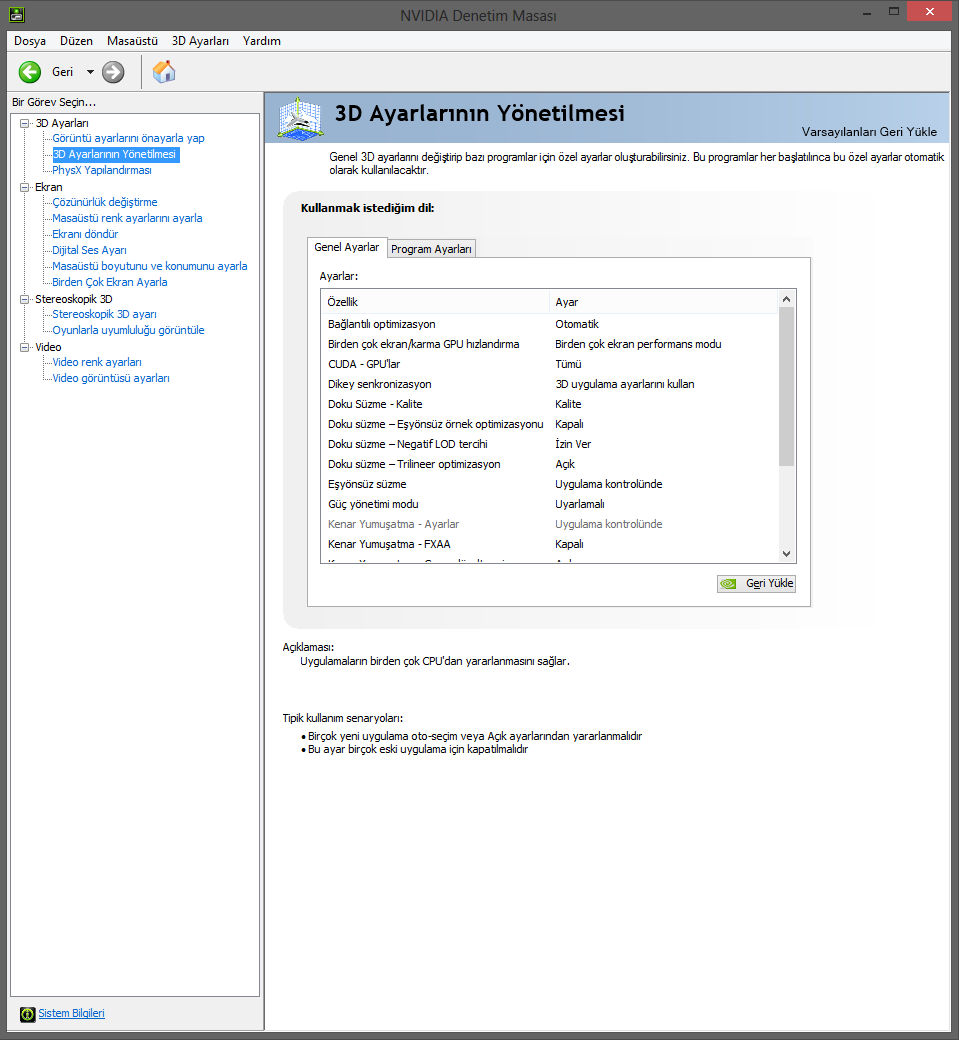Screen dimensions: 959x1040
Task: Go back with the green arrow
Action: tap(30, 72)
